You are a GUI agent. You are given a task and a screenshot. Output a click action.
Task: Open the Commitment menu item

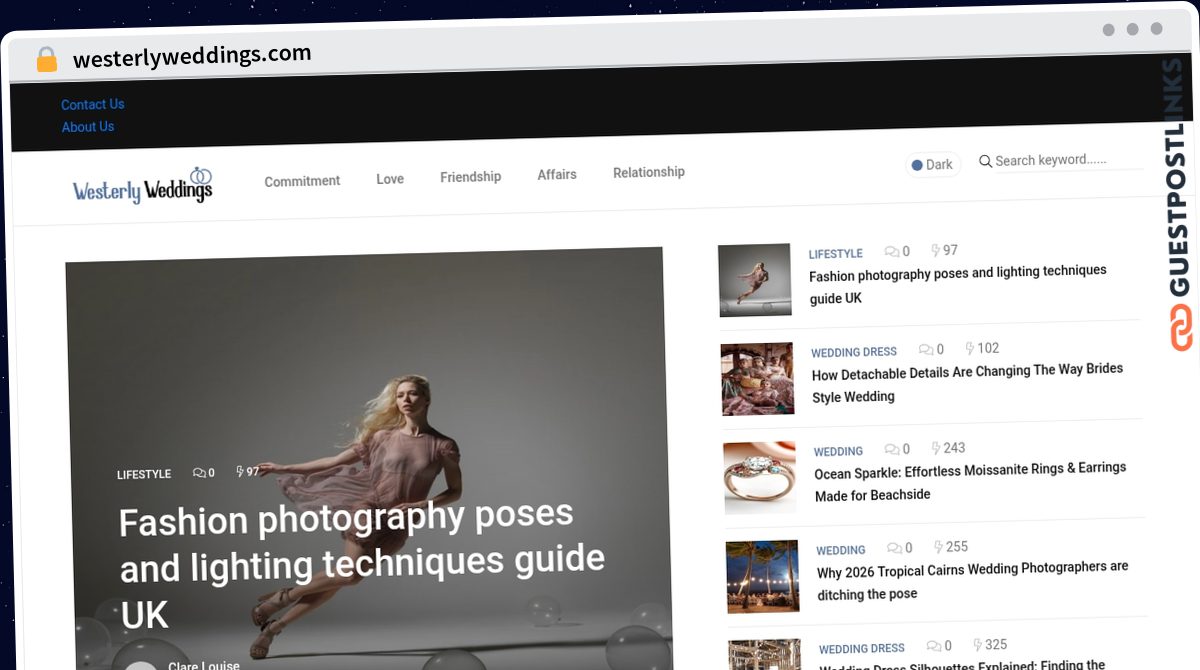[x=302, y=181]
